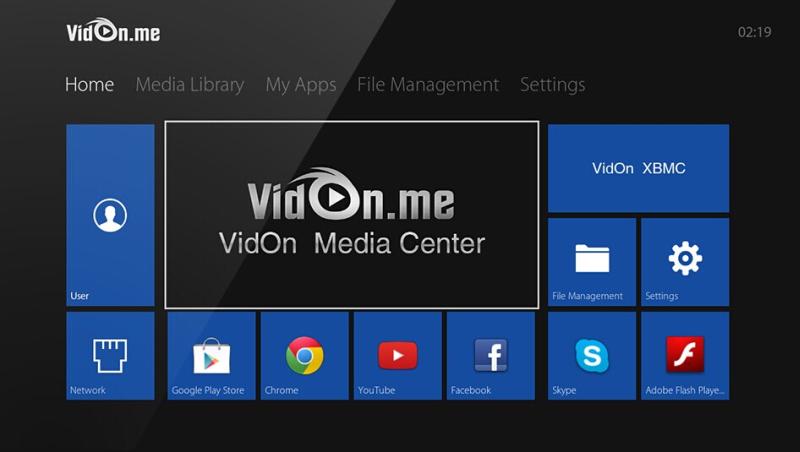
Task: Switch to the Home tab
Action: [89, 85]
